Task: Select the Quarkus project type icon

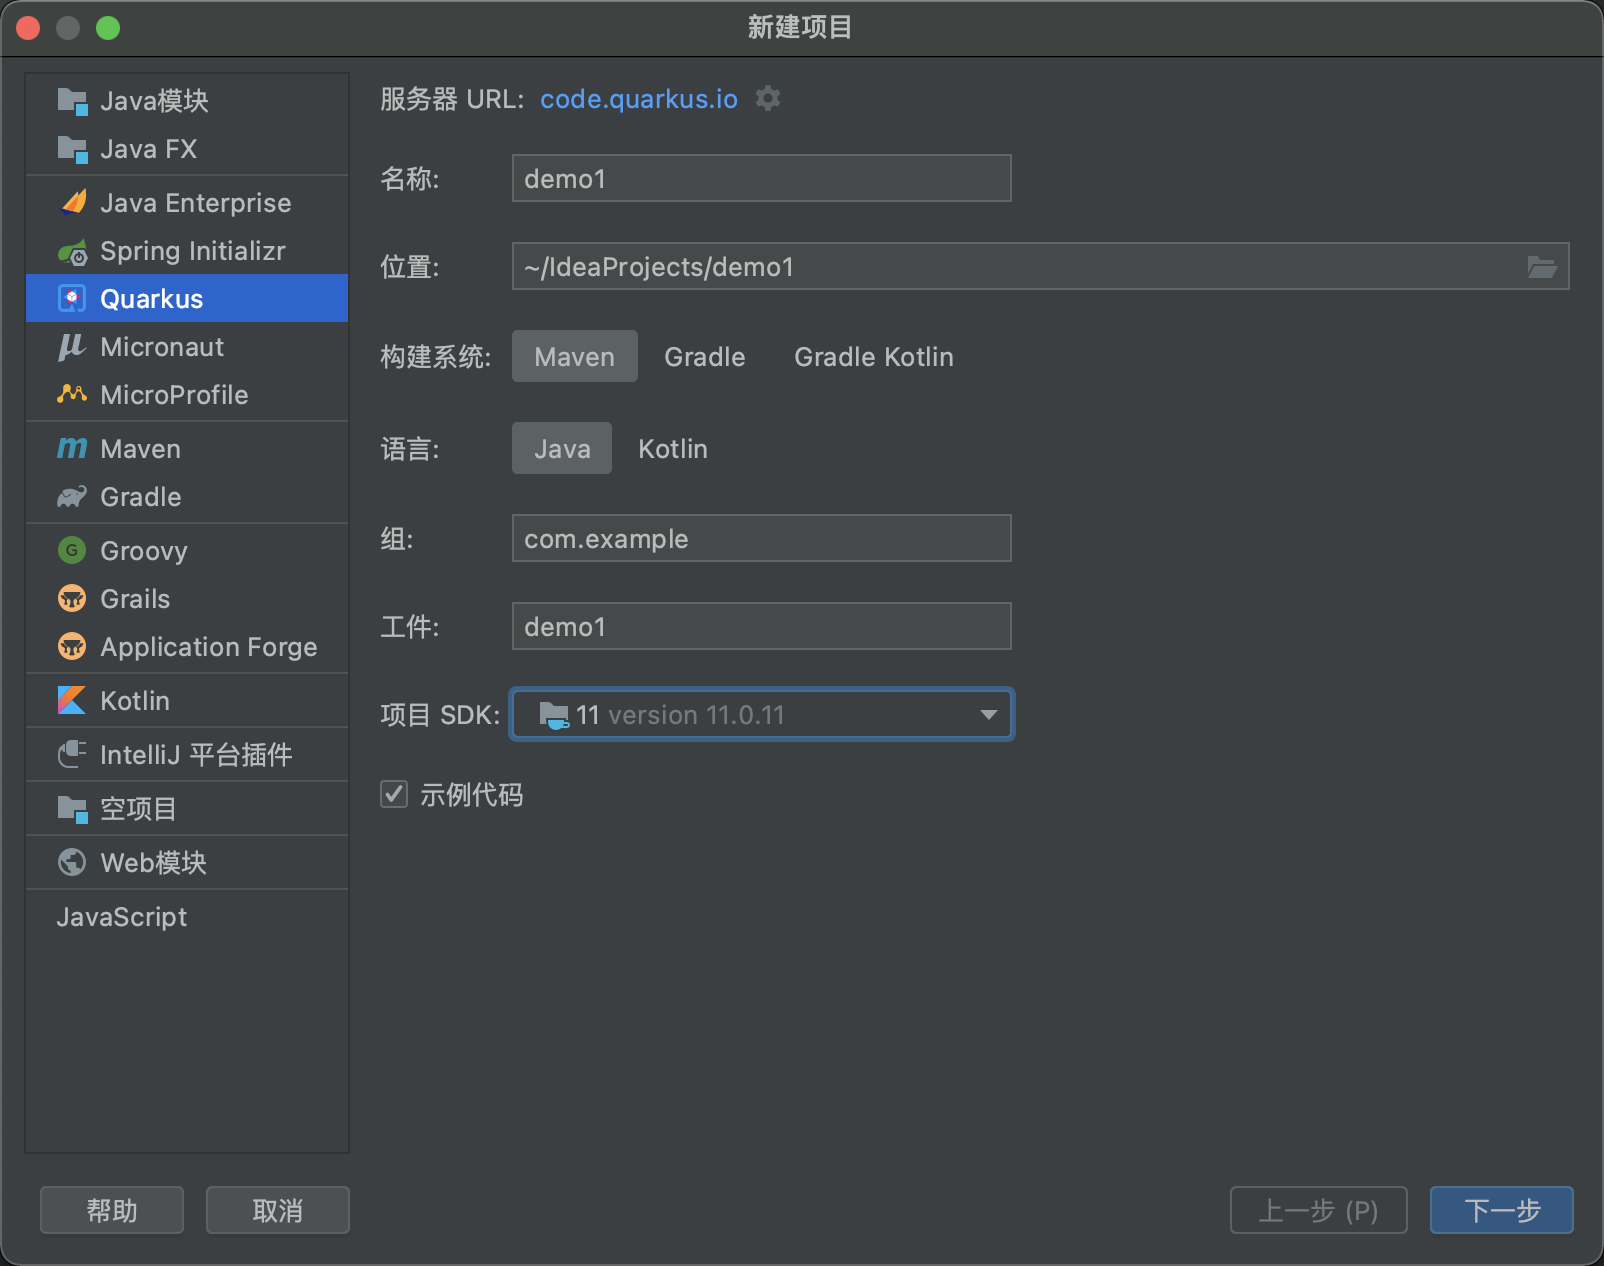Action: point(71,297)
